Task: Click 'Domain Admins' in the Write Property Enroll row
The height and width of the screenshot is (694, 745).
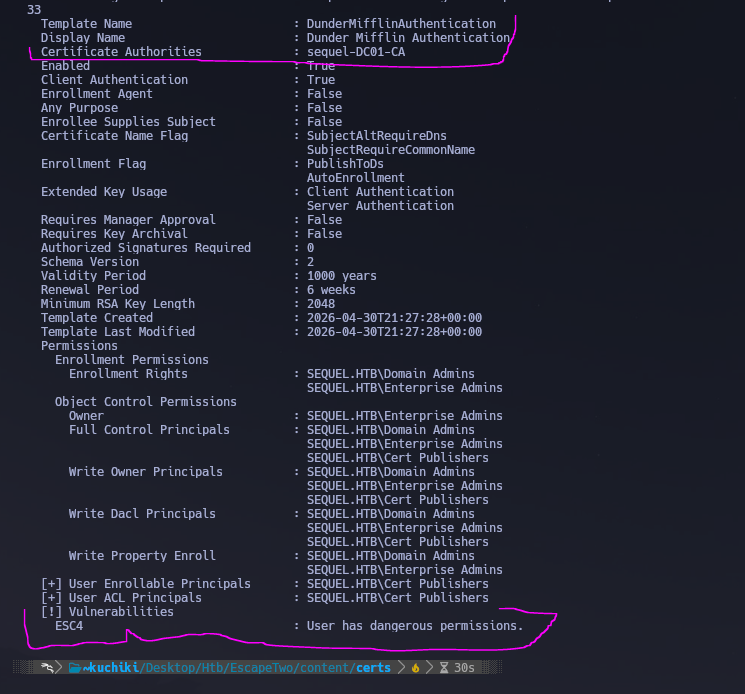Action: 429,556
